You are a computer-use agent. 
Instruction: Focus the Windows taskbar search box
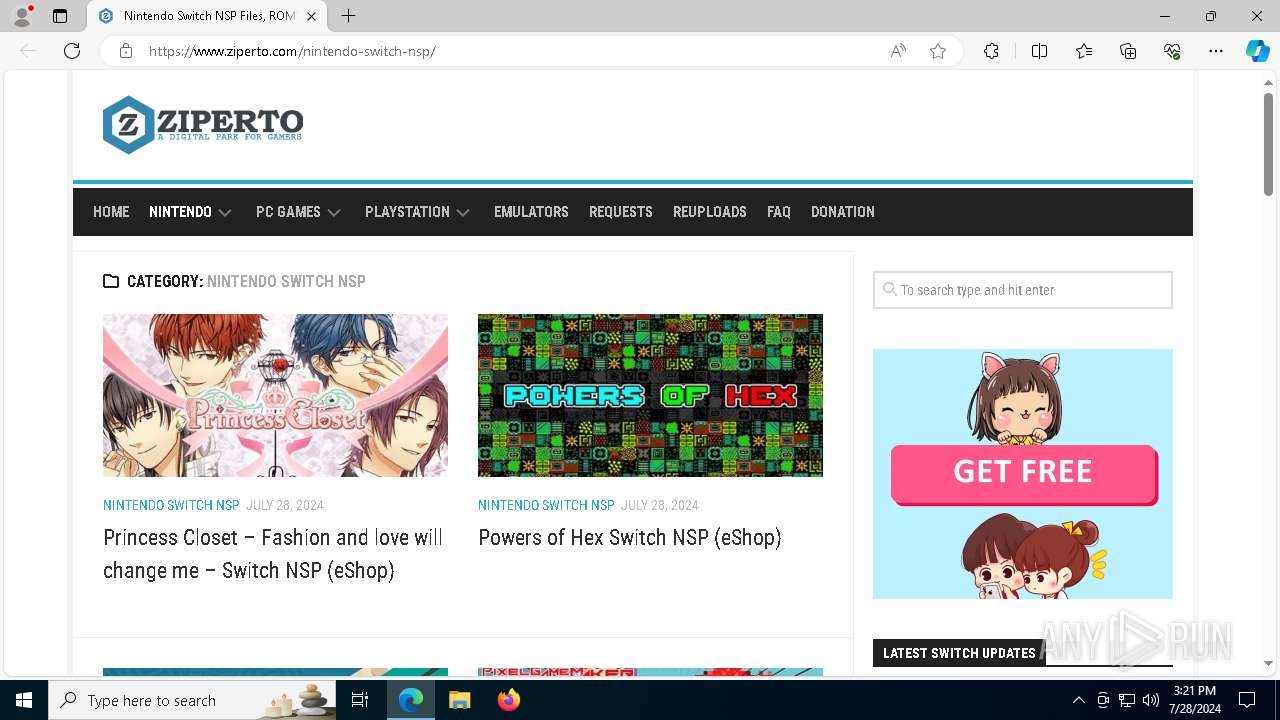point(194,700)
